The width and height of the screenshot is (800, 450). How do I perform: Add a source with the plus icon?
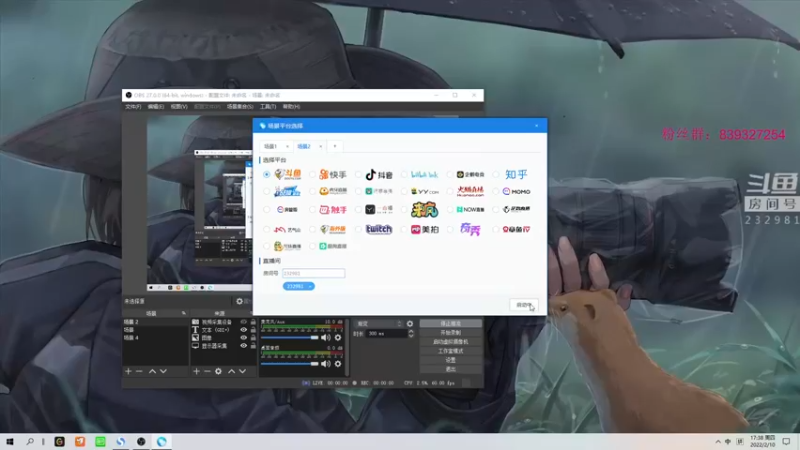click(x=196, y=371)
